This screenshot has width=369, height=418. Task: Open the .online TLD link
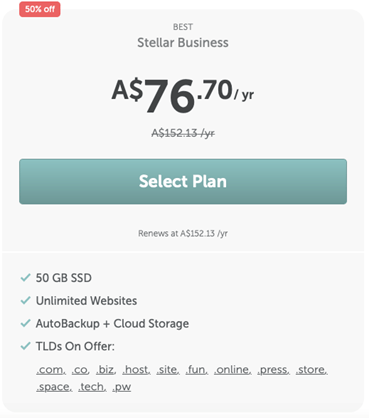(233, 370)
